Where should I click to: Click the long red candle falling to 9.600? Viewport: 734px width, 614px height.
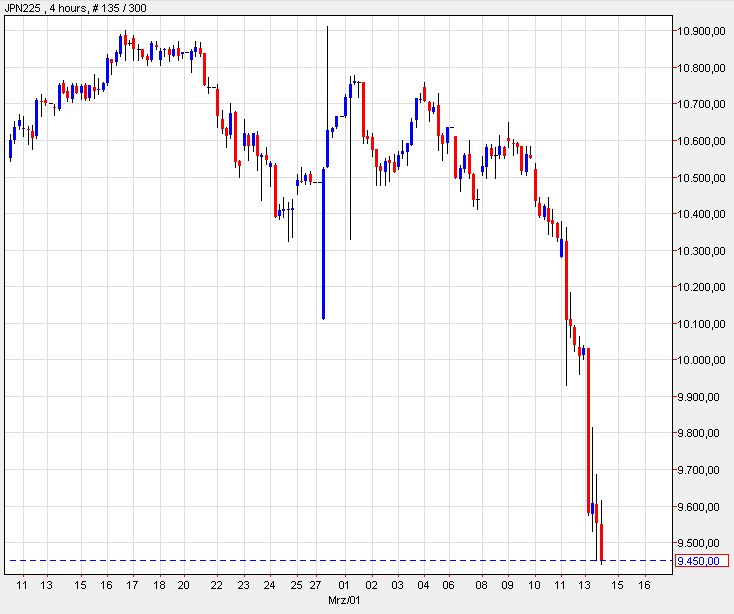[588, 431]
